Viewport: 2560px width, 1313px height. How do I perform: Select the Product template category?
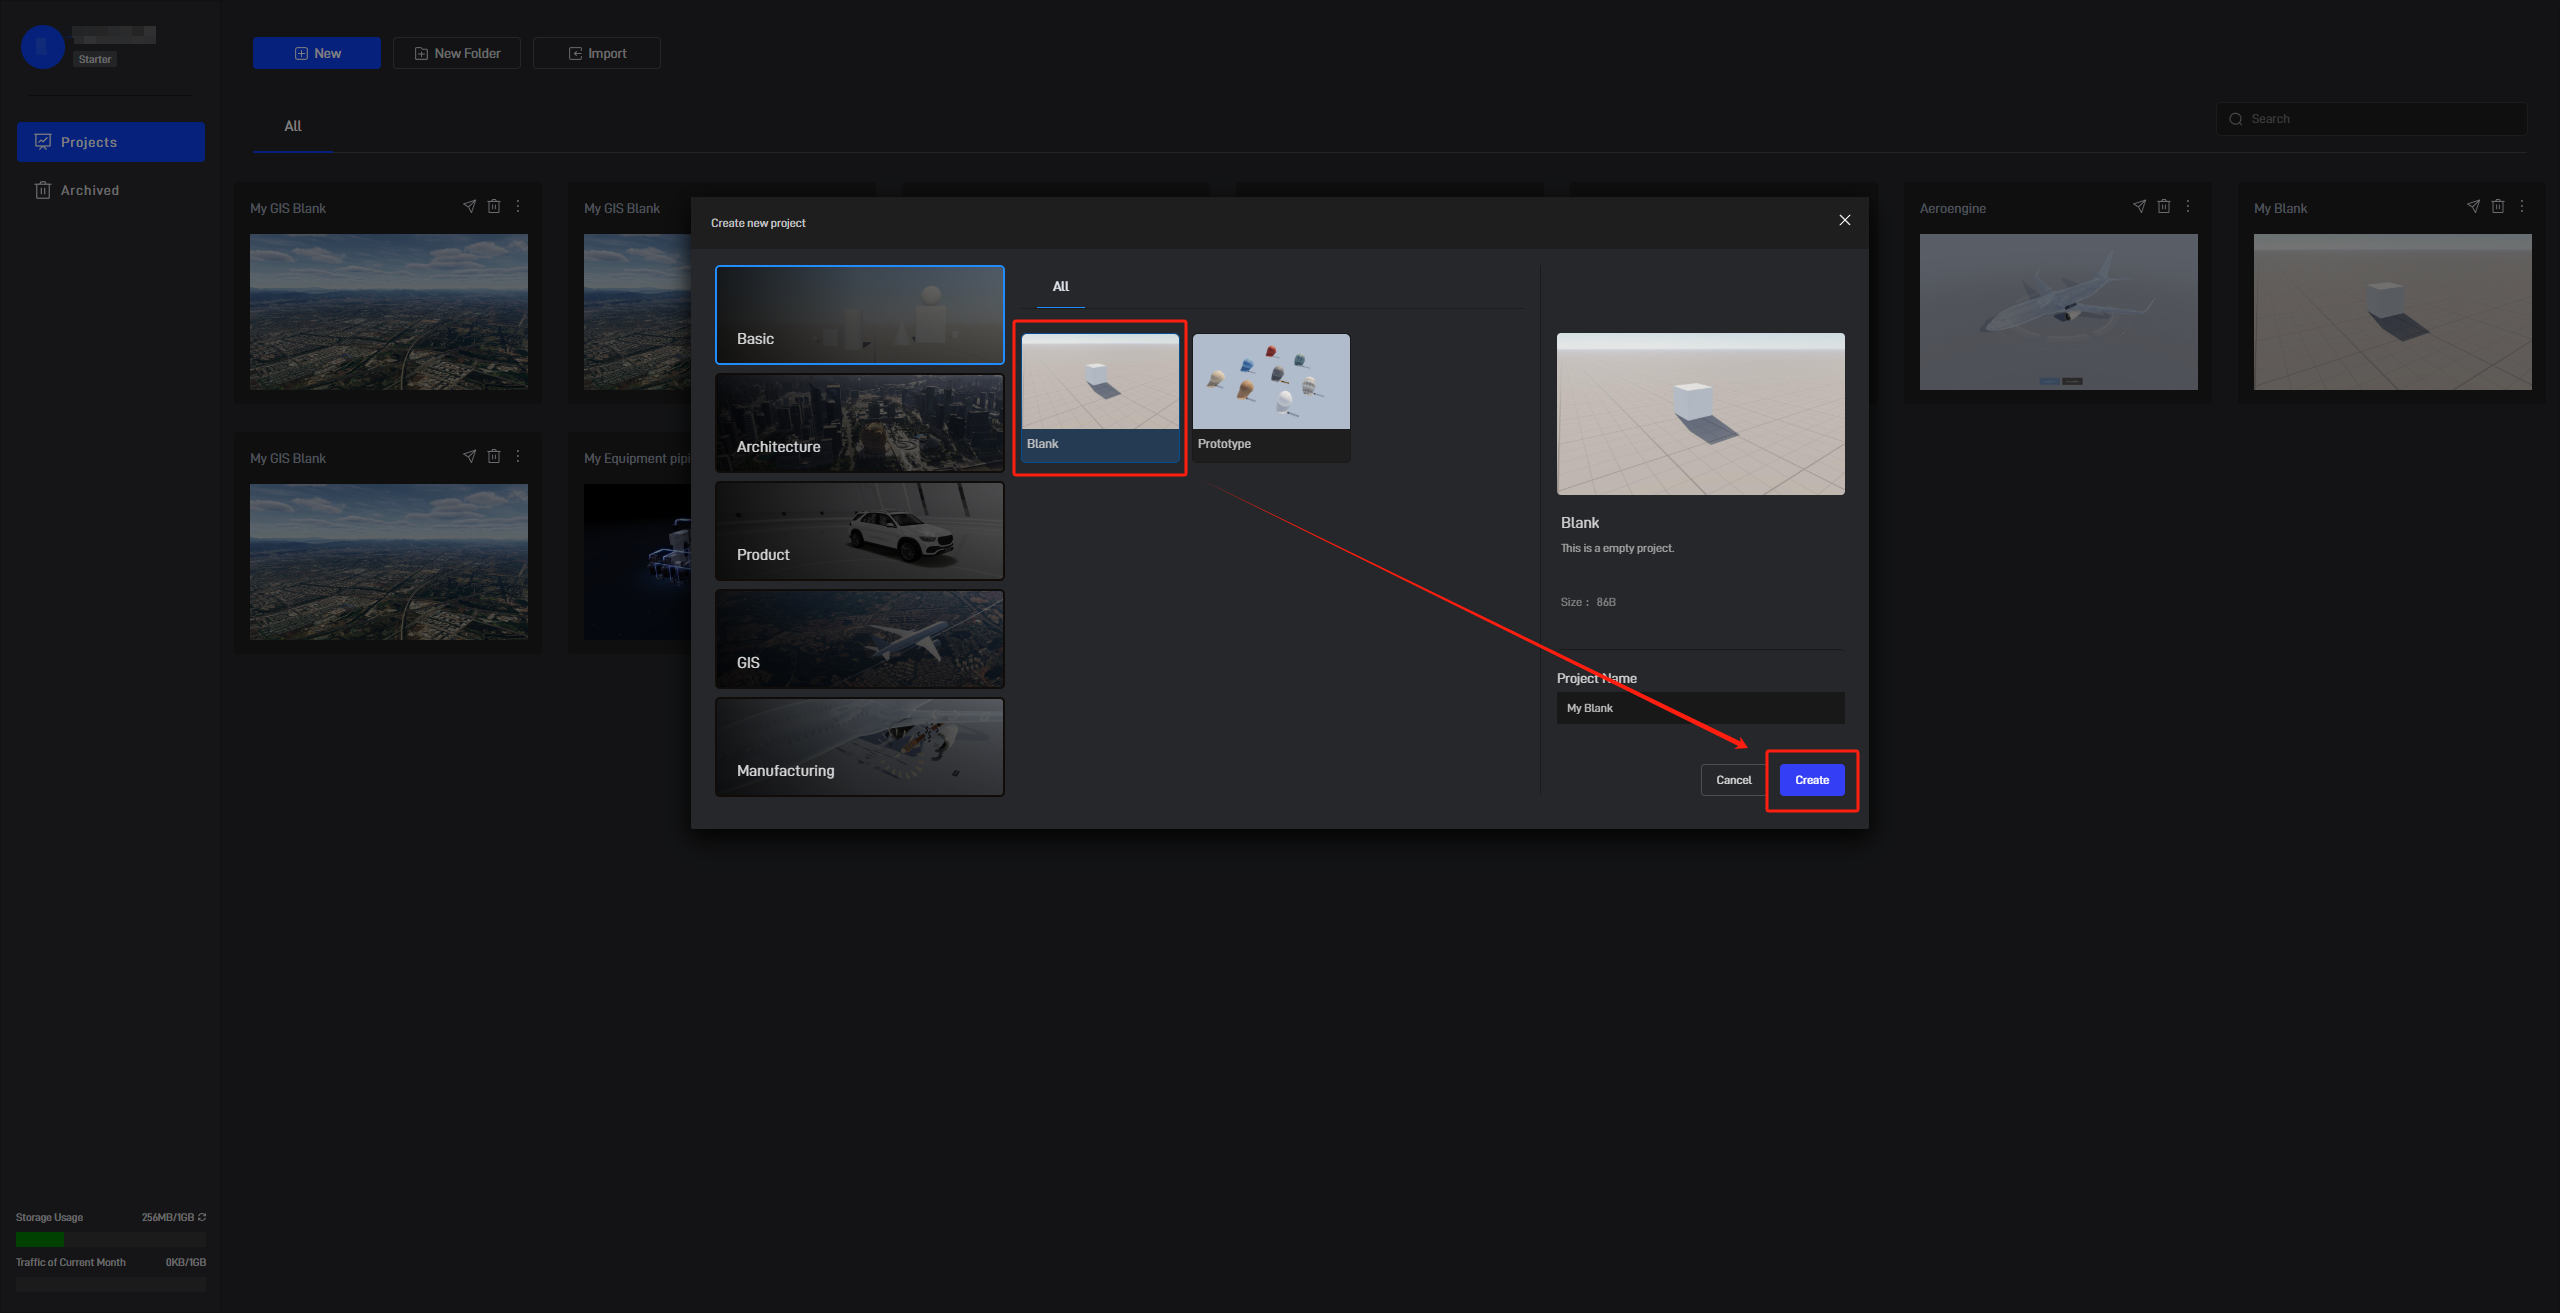(x=860, y=531)
